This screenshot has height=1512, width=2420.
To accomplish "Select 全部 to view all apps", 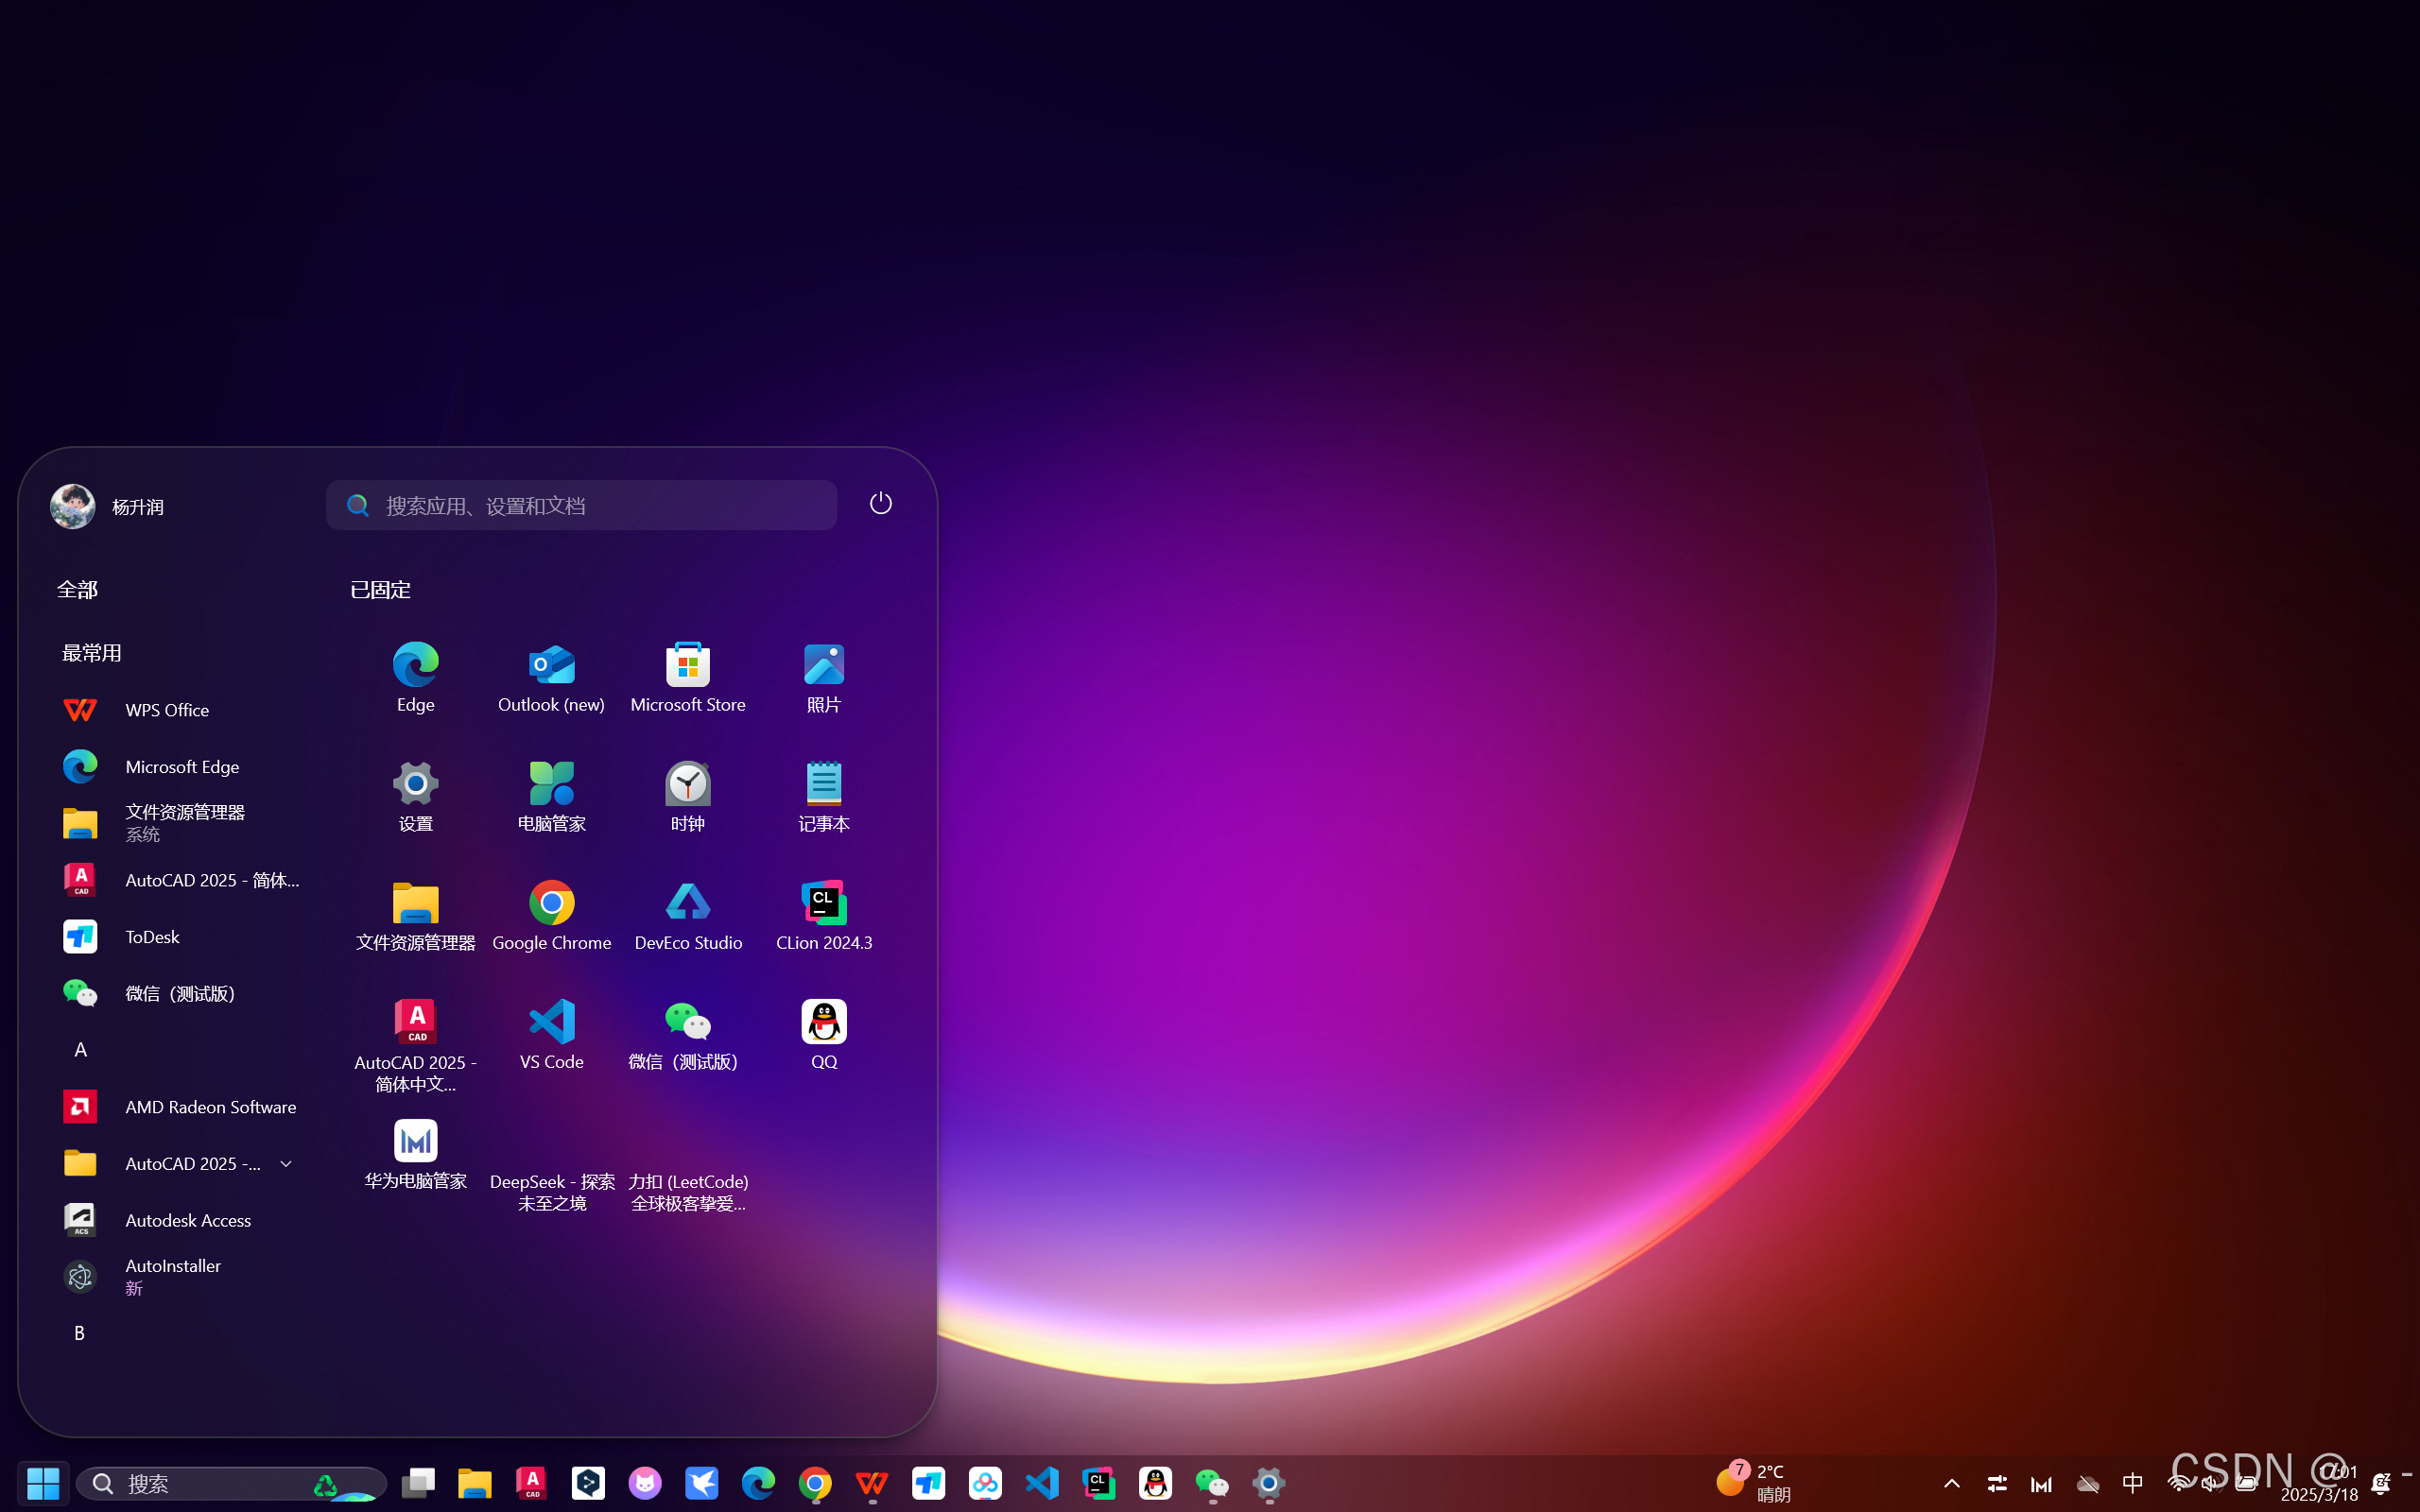I will click(77, 589).
